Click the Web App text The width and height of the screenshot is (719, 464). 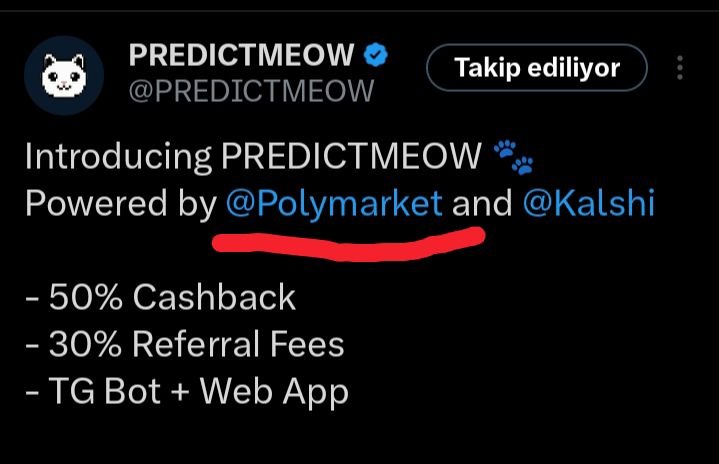click(274, 391)
